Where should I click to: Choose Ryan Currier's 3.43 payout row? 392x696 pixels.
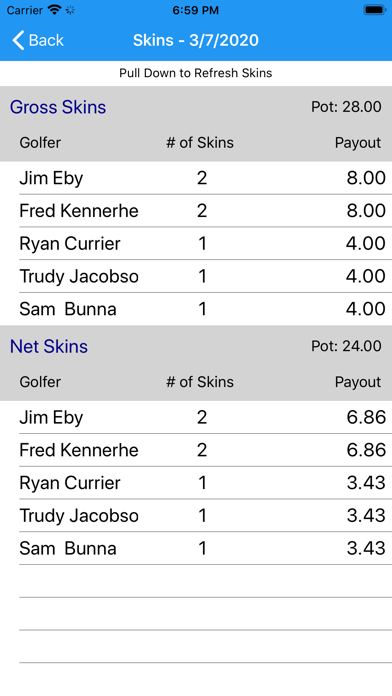196,483
